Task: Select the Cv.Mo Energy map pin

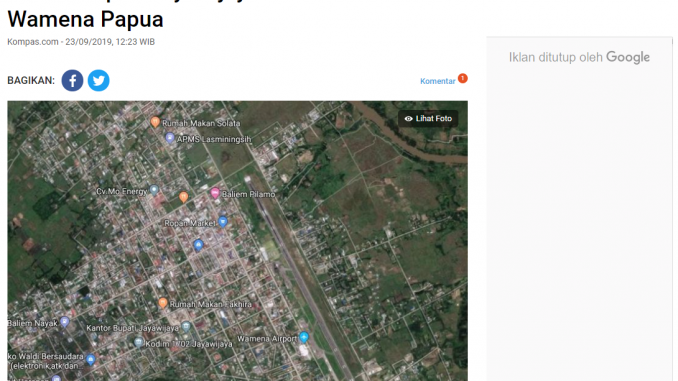Action: click(154, 190)
